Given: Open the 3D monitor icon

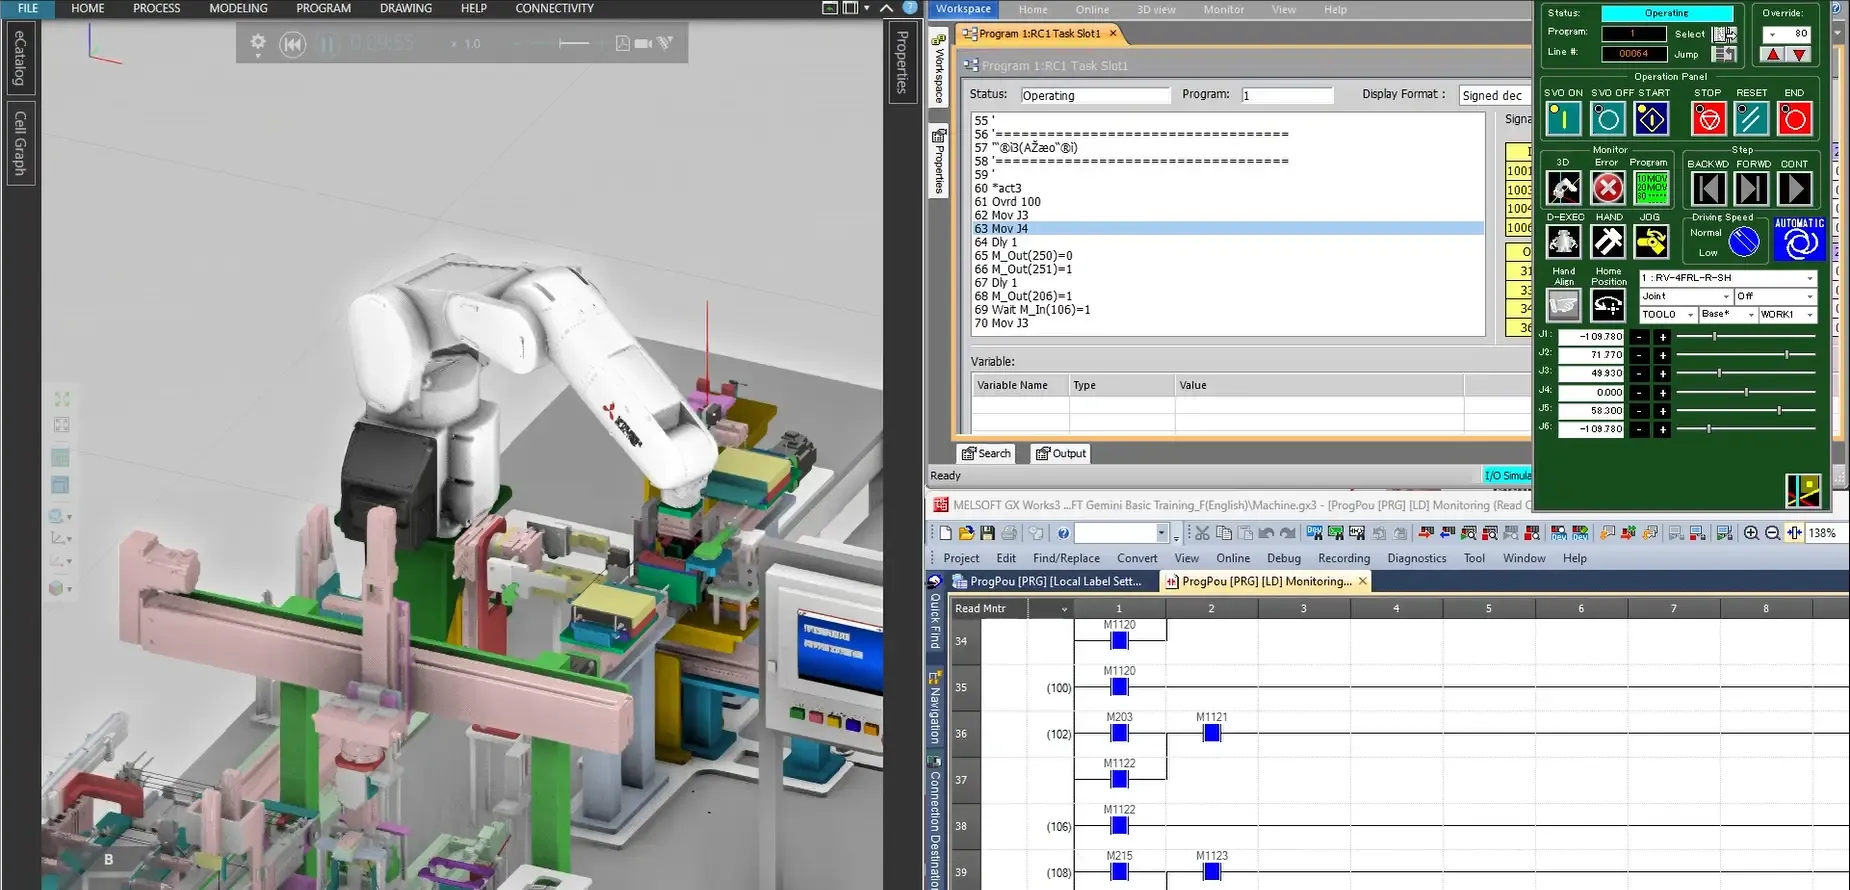Looking at the screenshot, I should (x=1563, y=188).
